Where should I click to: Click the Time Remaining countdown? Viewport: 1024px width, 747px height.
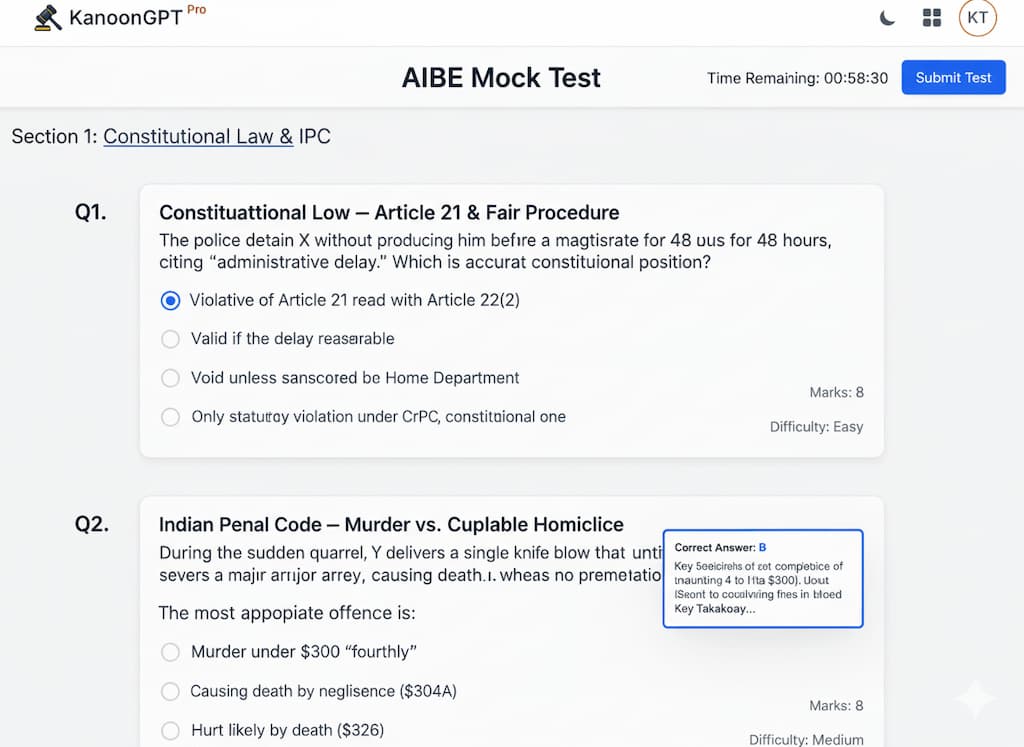[x=797, y=78]
